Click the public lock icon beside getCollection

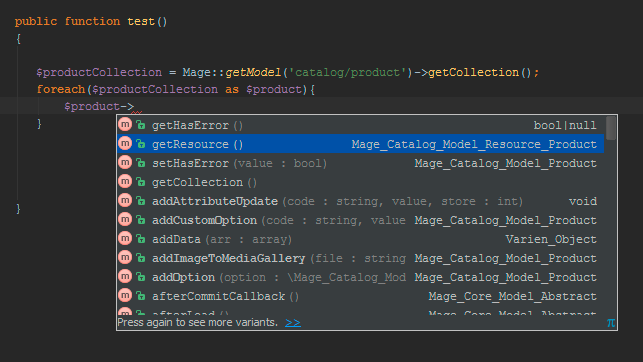point(141,182)
